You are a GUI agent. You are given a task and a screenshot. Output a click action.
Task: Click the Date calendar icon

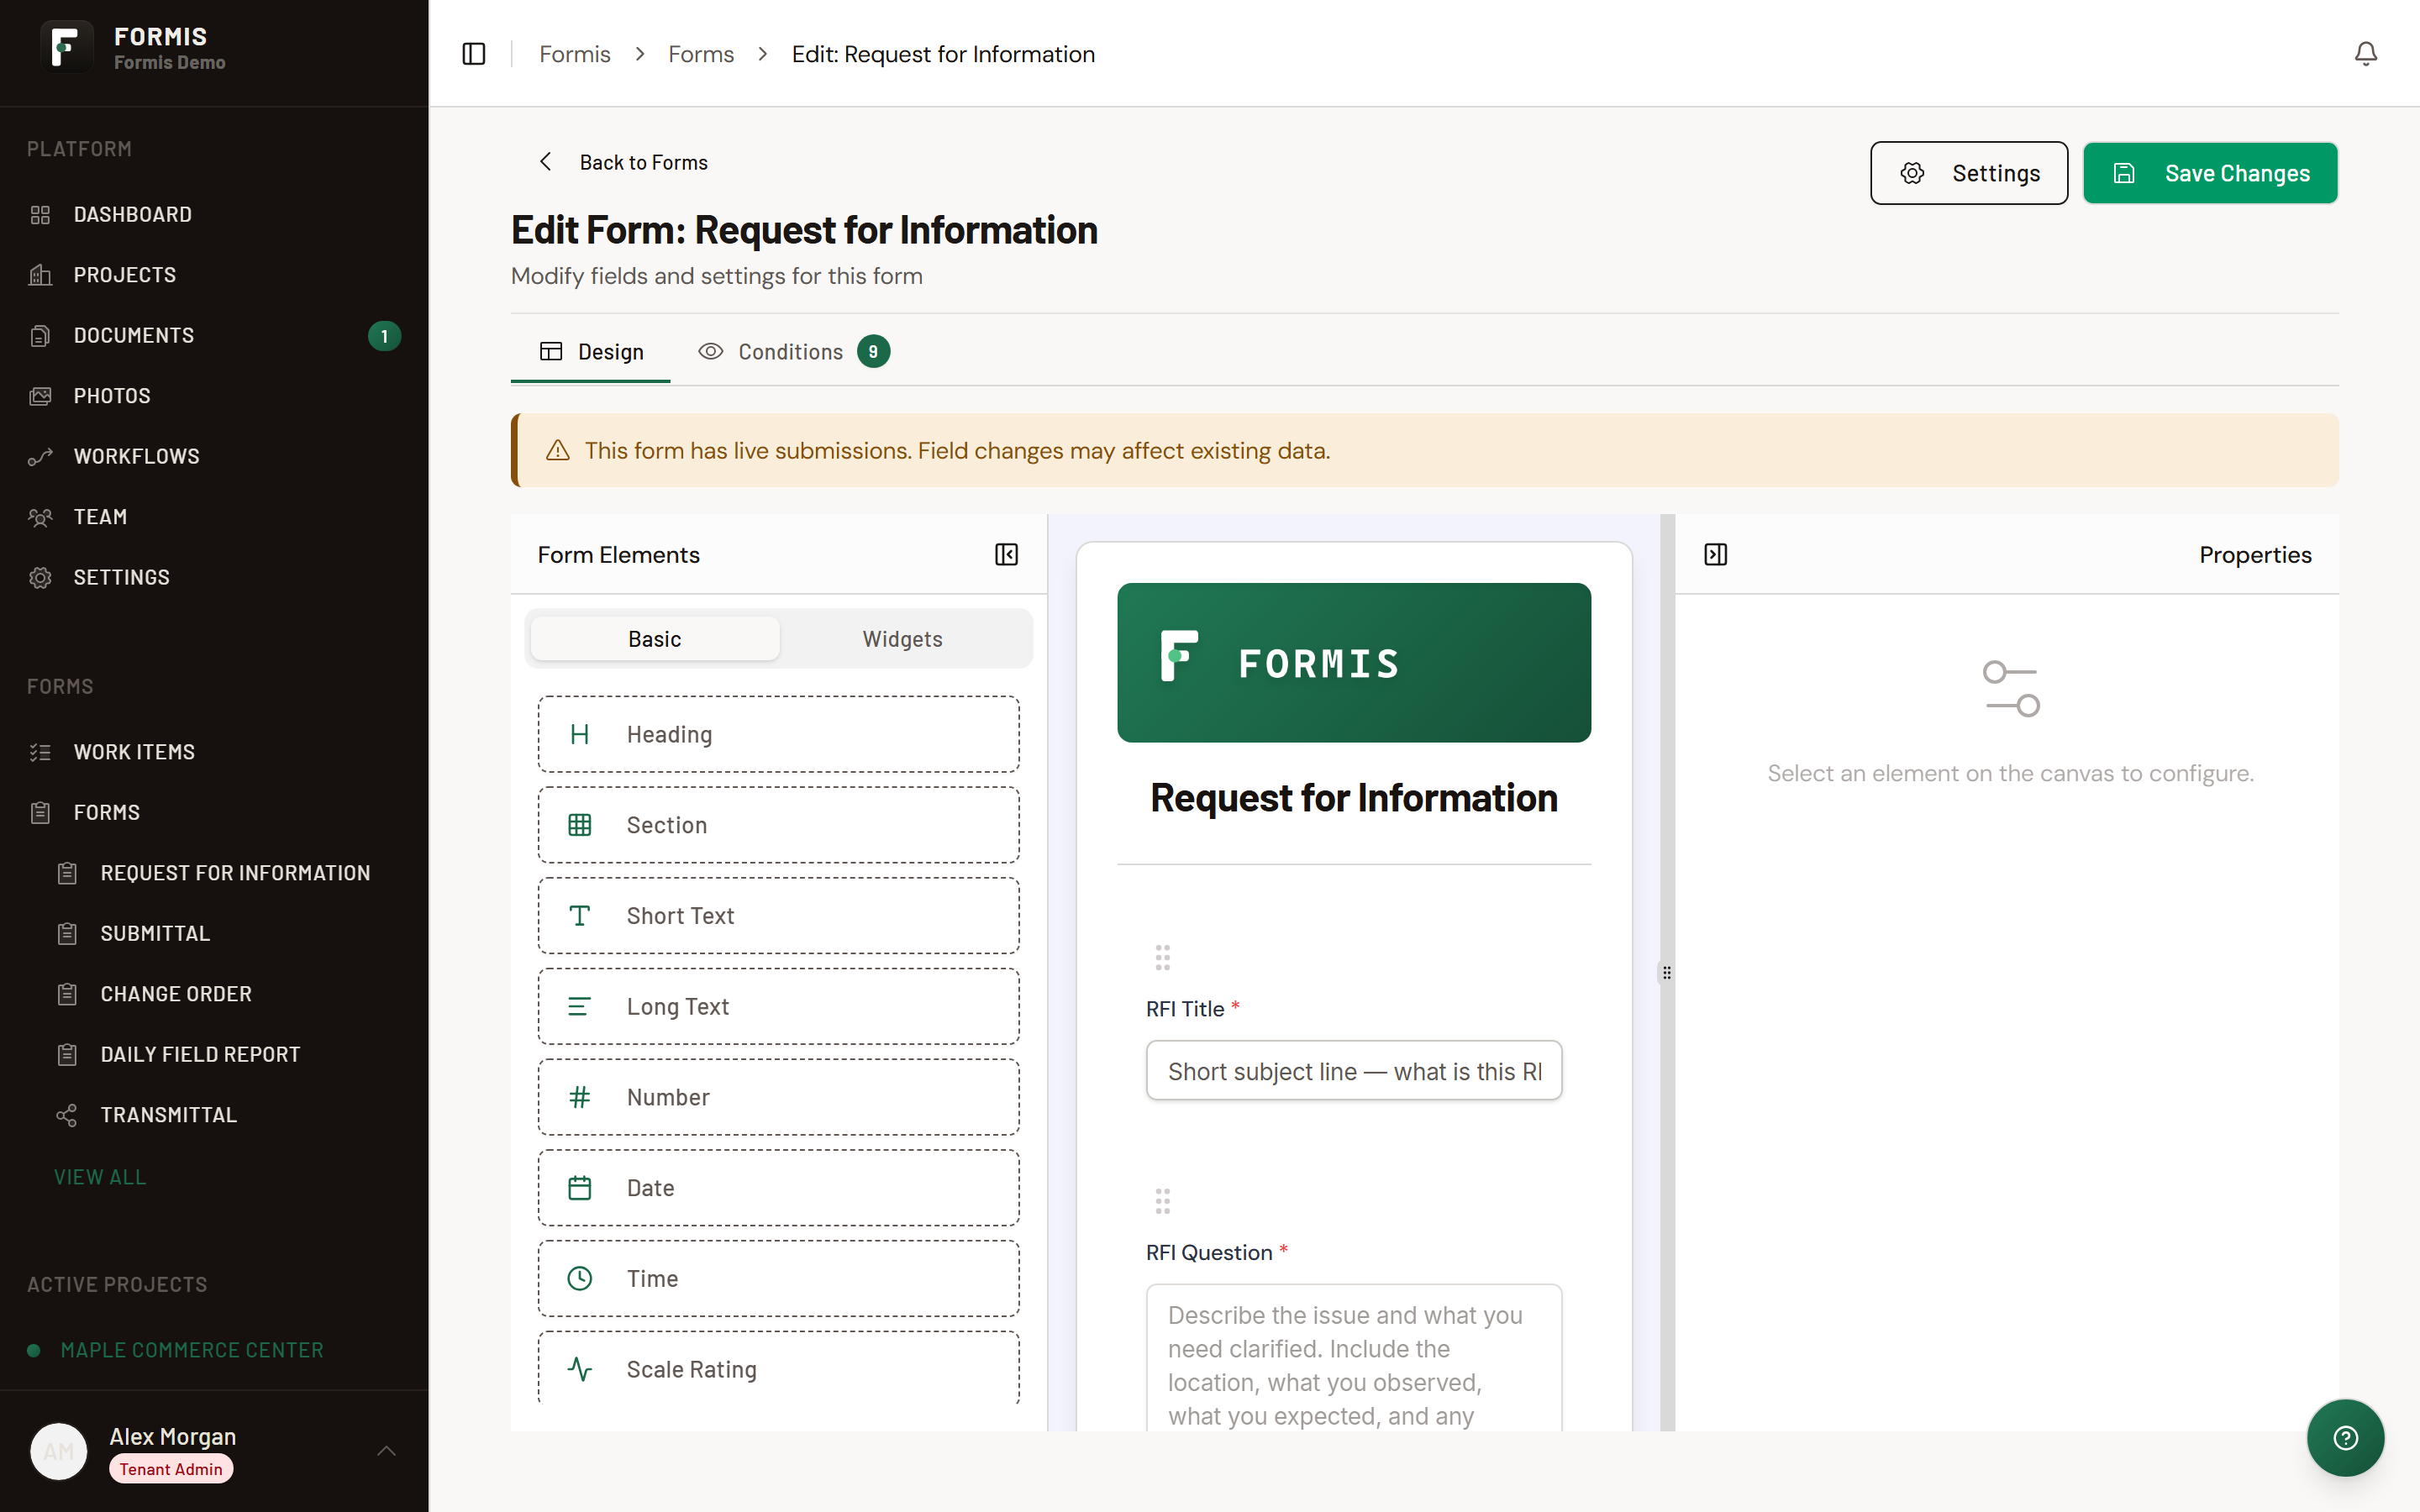(580, 1188)
